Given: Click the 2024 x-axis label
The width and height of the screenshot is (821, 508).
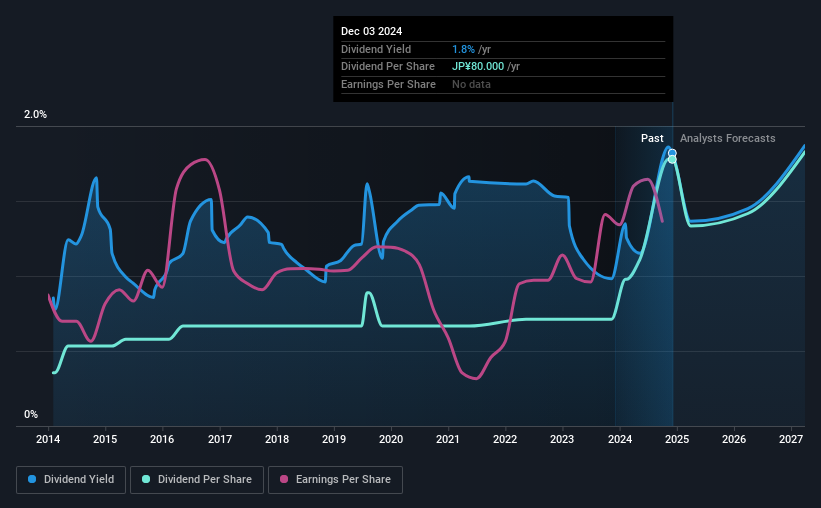Looking at the screenshot, I should tap(620, 439).
